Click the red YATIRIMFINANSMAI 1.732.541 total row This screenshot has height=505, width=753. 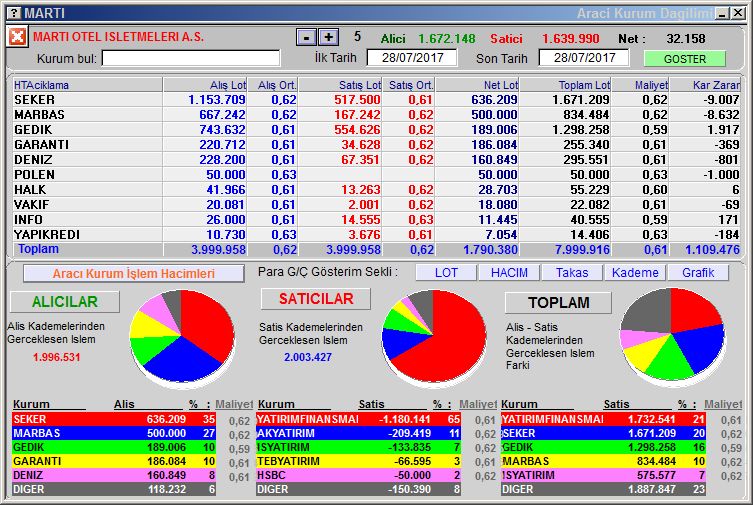pyautogui.click(x=603, y=419)
